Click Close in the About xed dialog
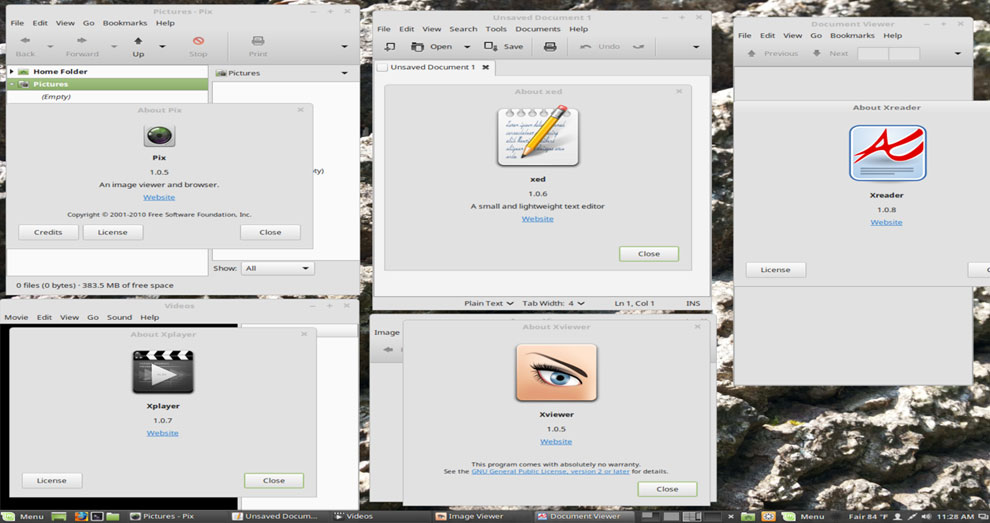The image size is (990, 523). click(x=649, y=254)
